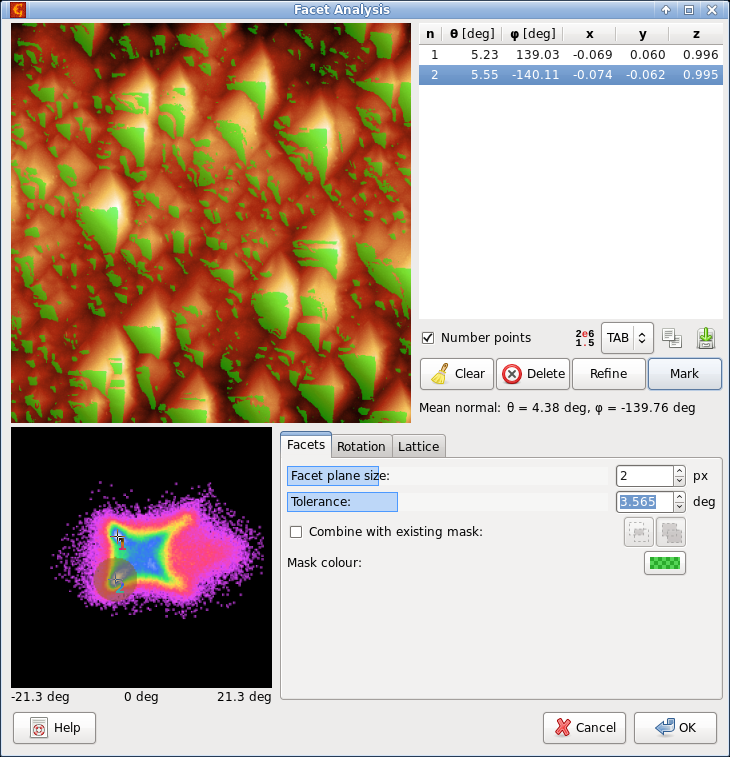Decrease Facet plane size value
Image resolution: width=730 pixels, height=757 pixels.
(x=679, y=481)
